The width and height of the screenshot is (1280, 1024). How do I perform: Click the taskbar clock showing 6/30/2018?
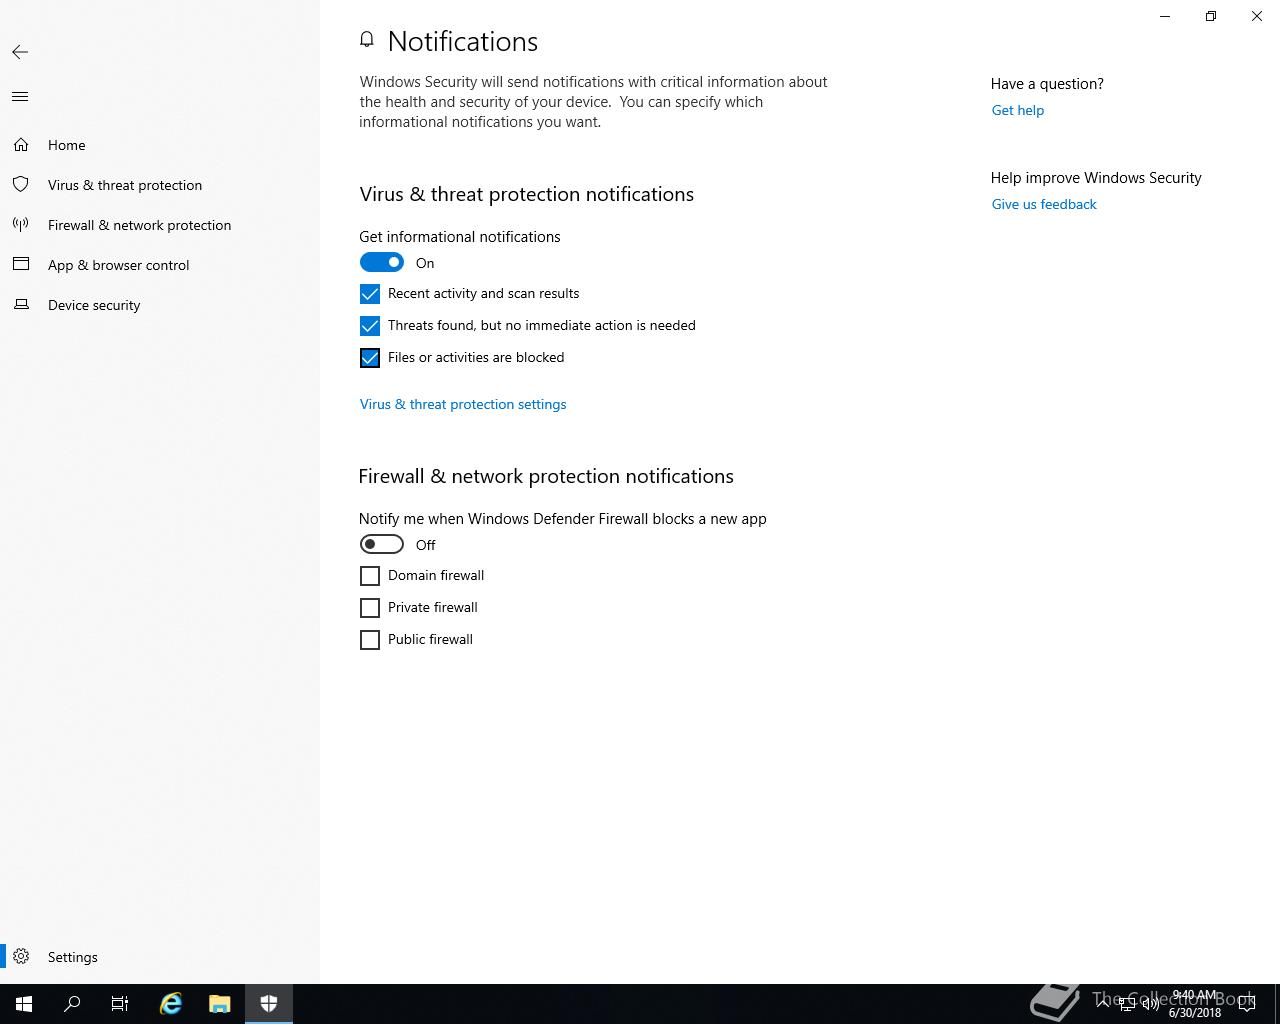(1195, 1004)
